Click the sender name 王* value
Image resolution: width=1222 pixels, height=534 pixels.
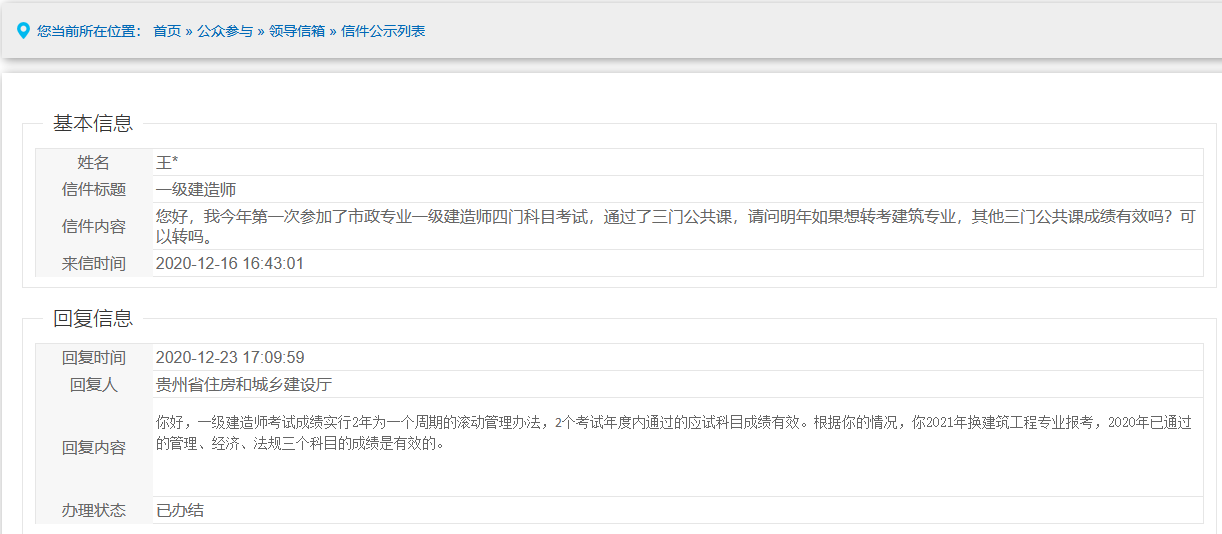coord(167,163)
